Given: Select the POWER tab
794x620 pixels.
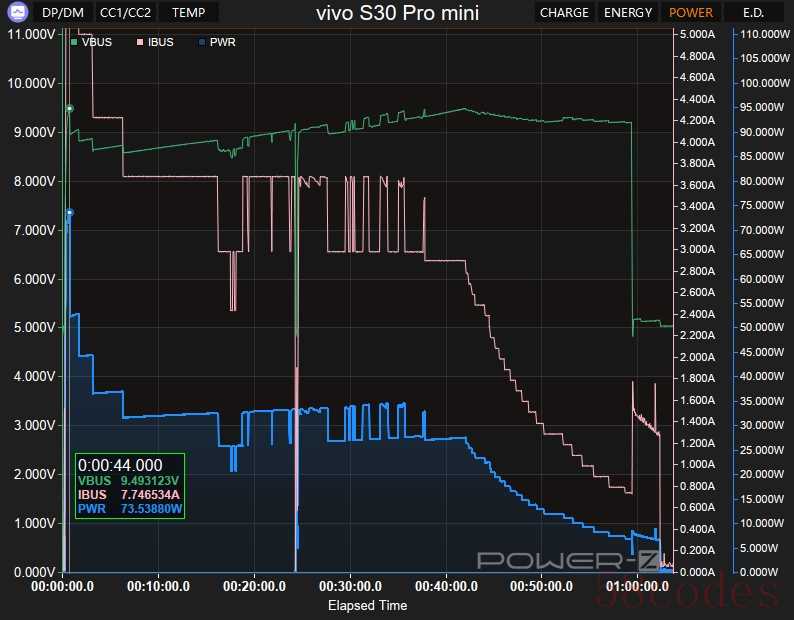Looking at the screenshot, I should pyautogui.click(x=691, y=13).
